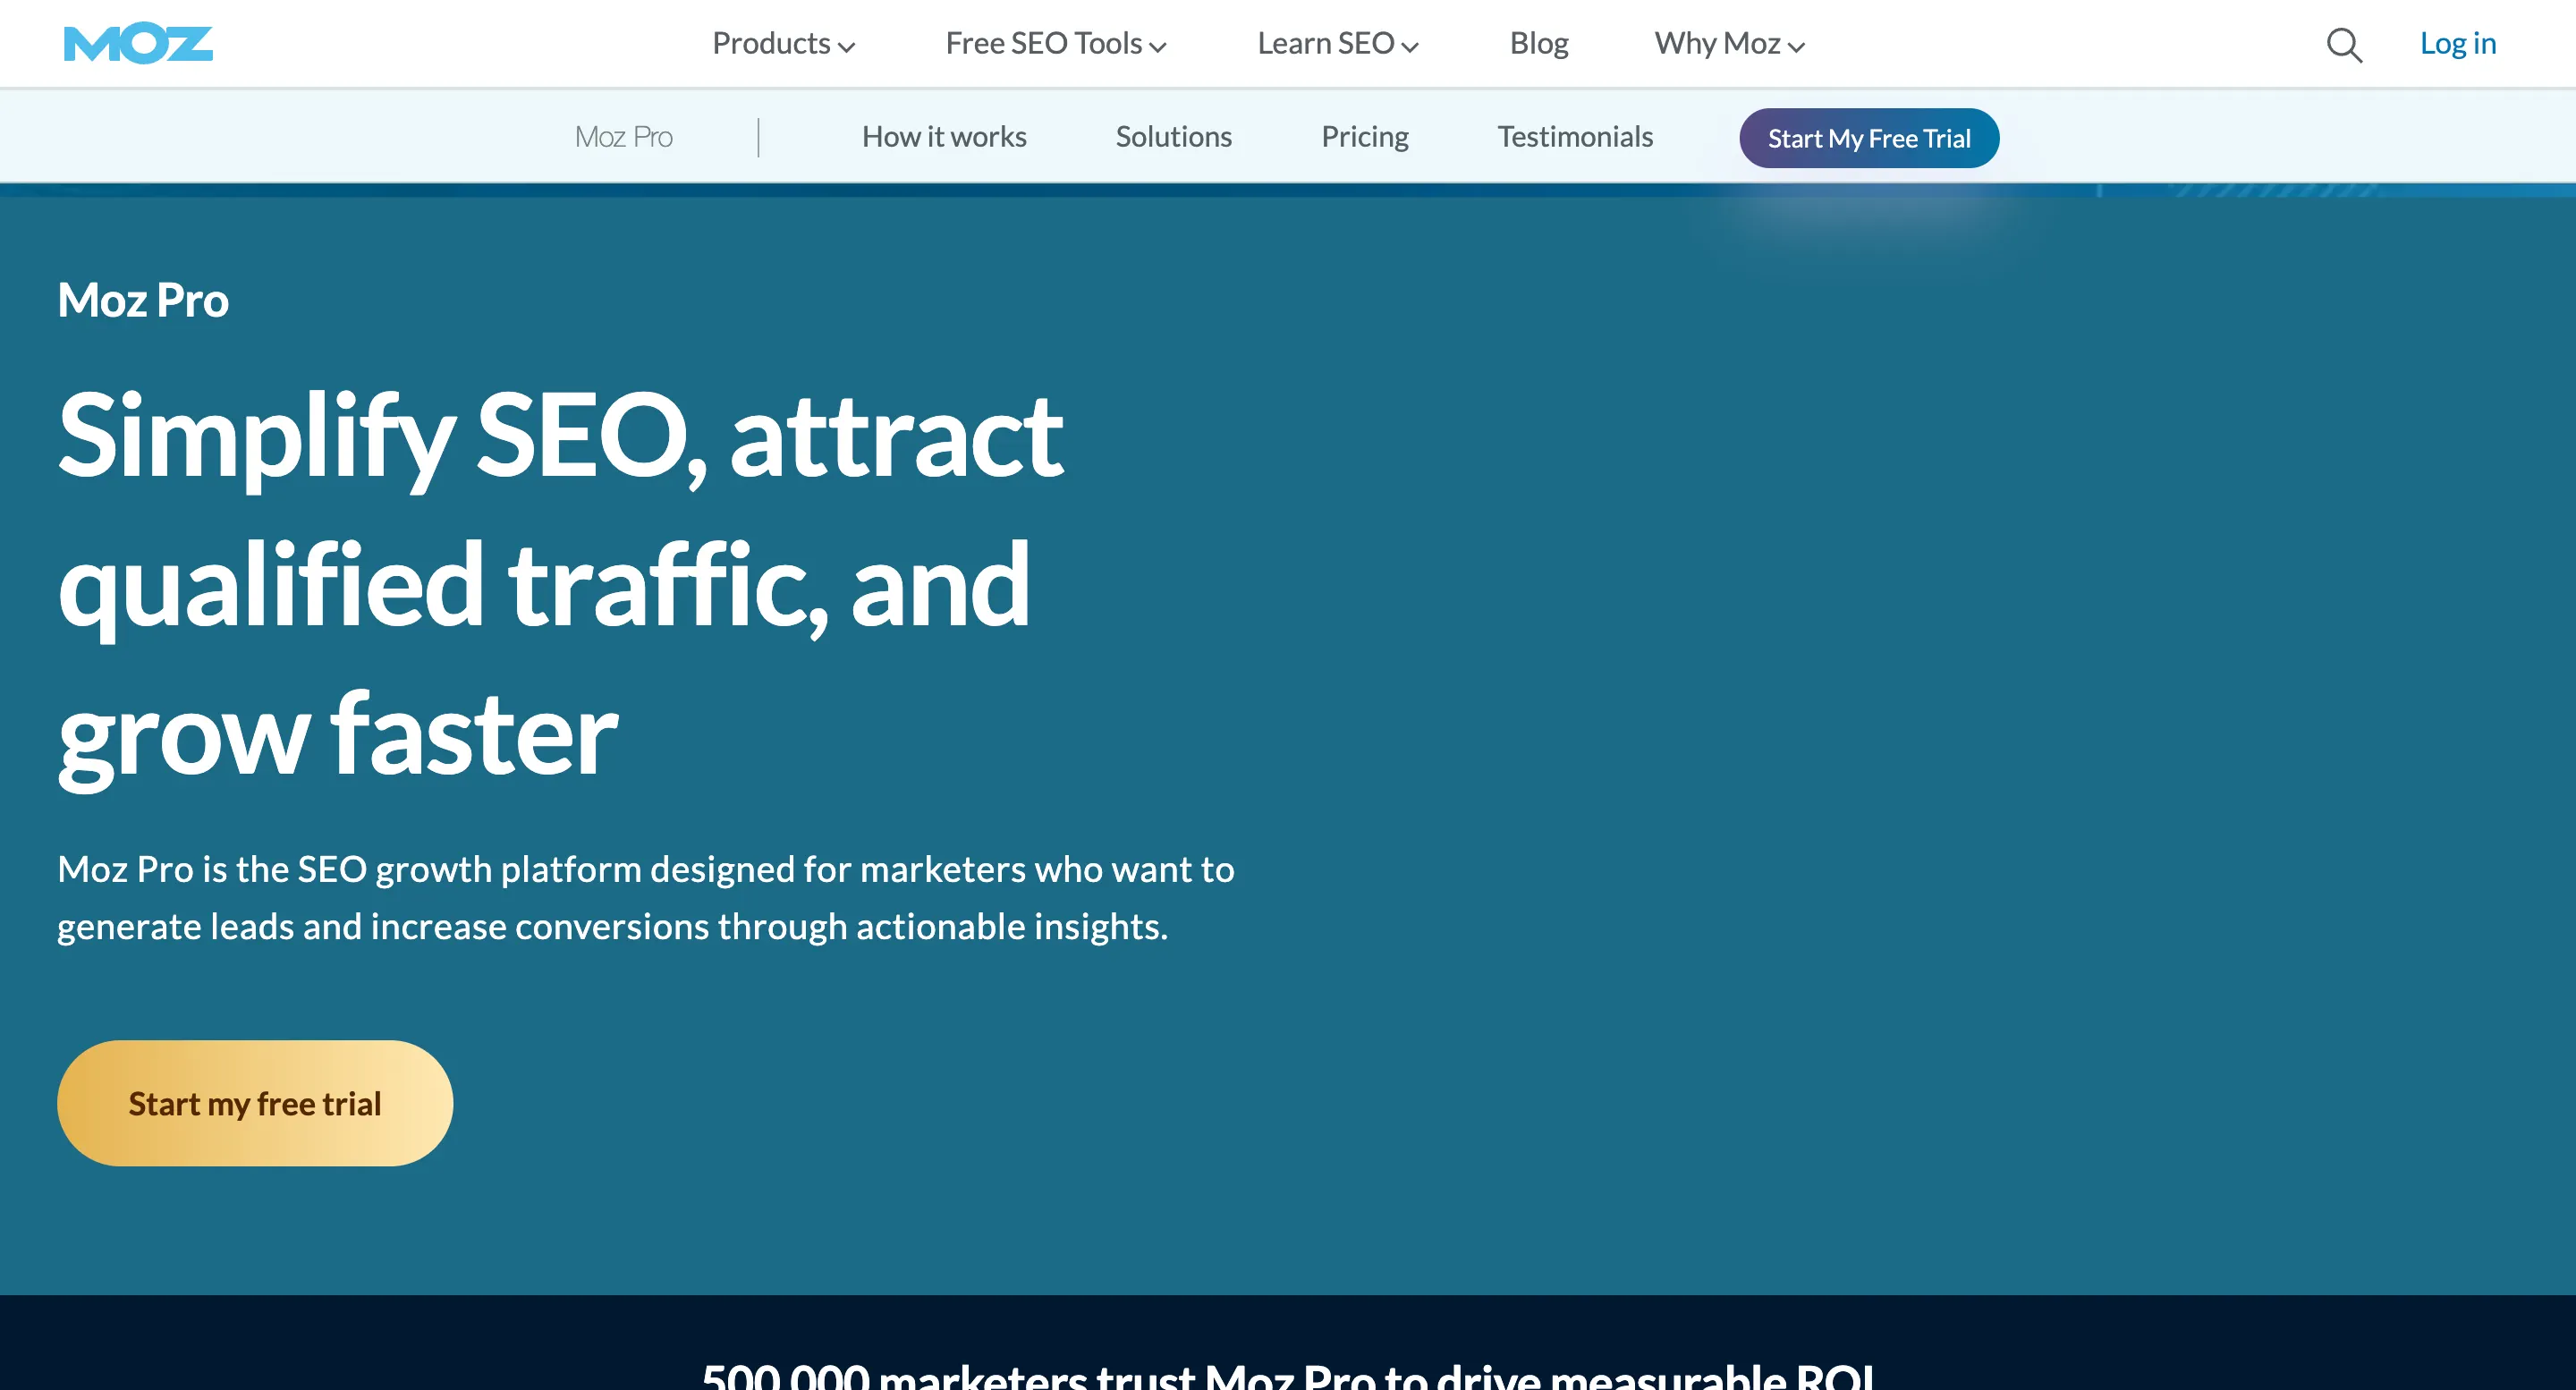Click the Moz logo
This screenshot has width=2576, height=1390.
138,44
